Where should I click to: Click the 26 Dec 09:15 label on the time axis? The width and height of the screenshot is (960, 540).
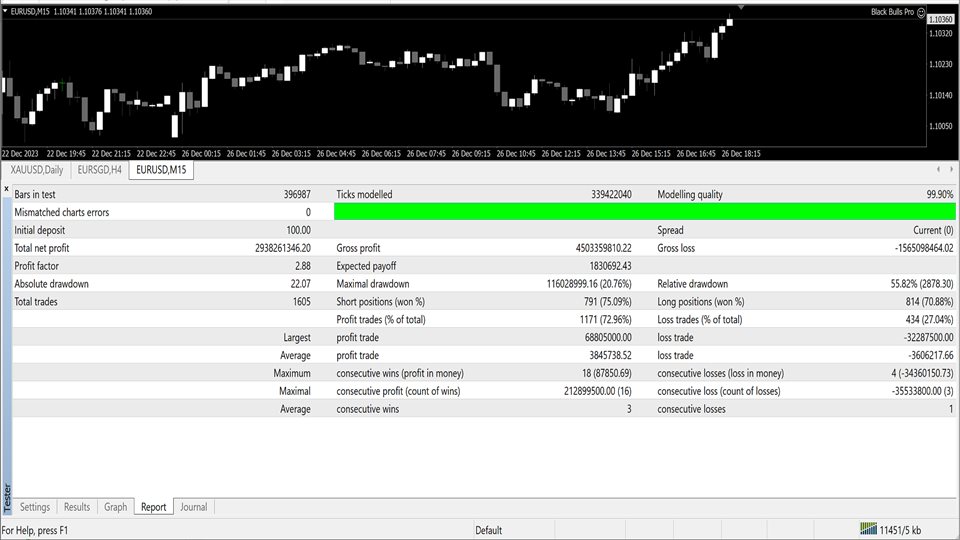[471, 154]
